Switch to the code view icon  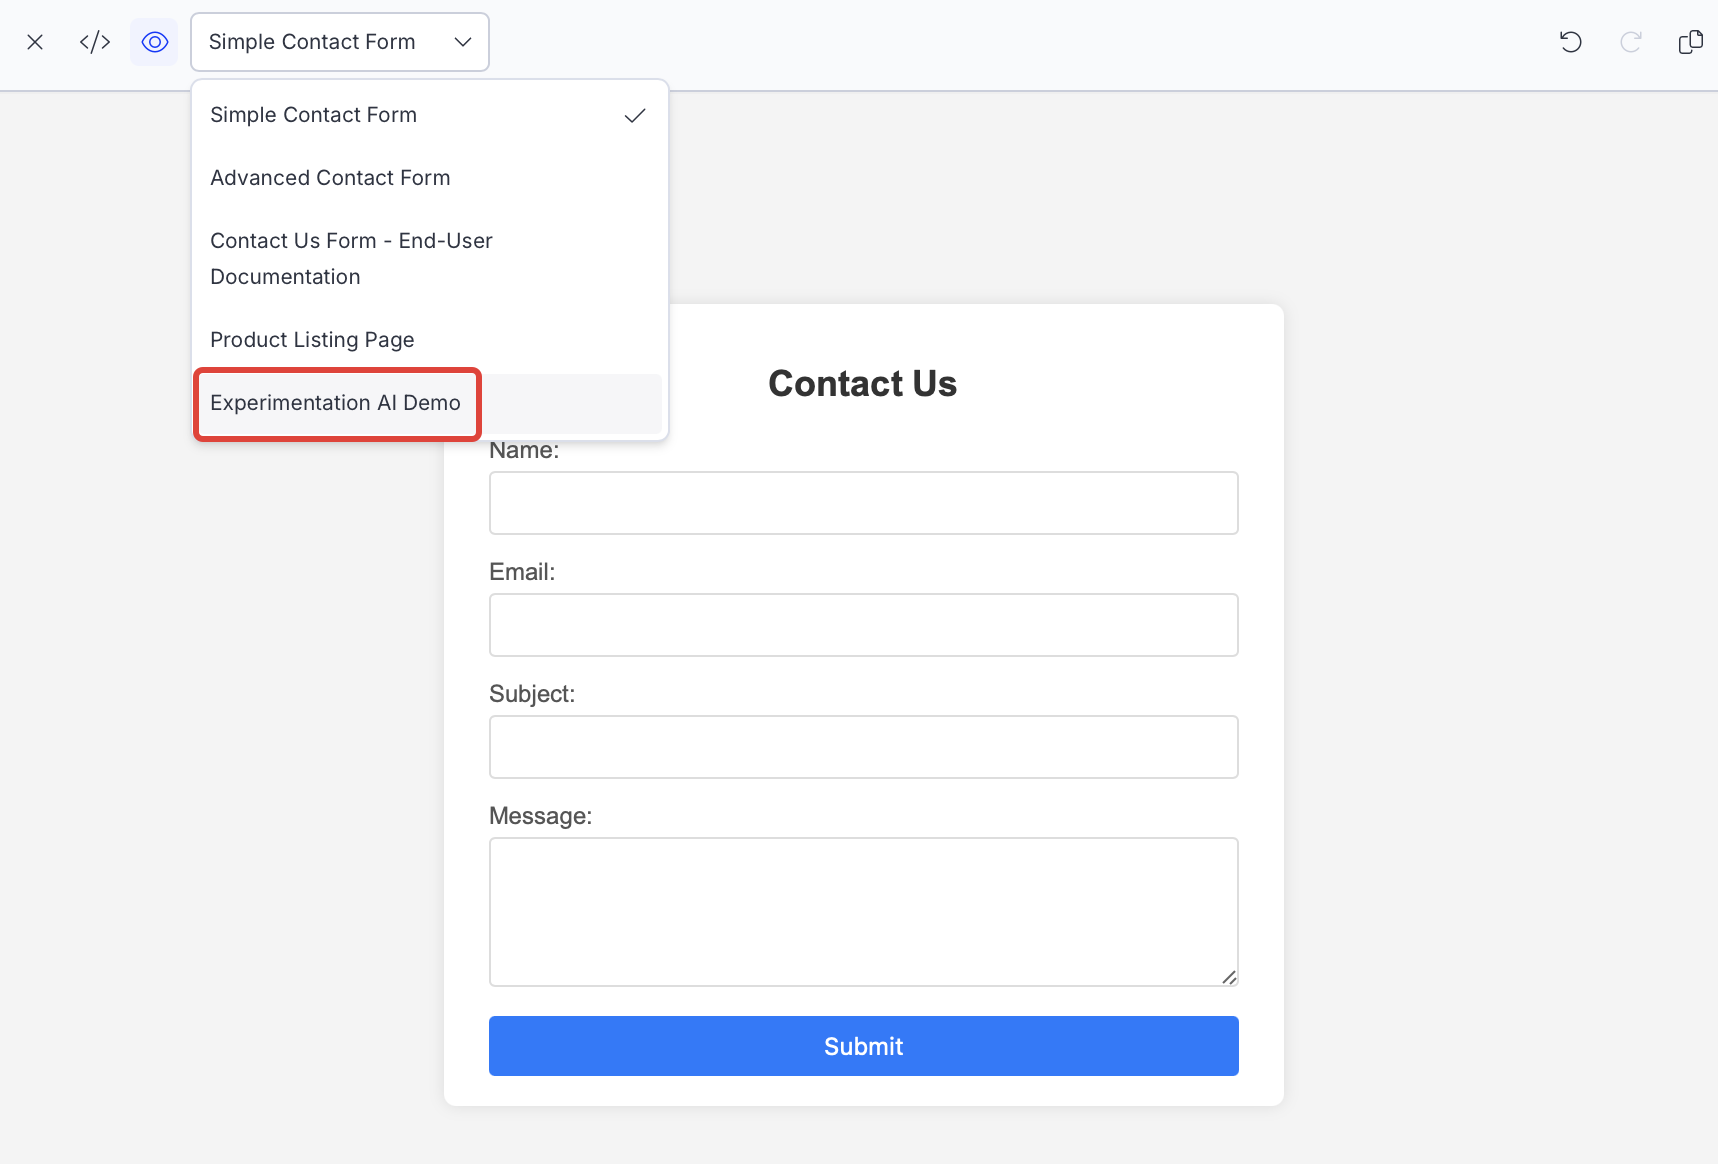point(95,42)
